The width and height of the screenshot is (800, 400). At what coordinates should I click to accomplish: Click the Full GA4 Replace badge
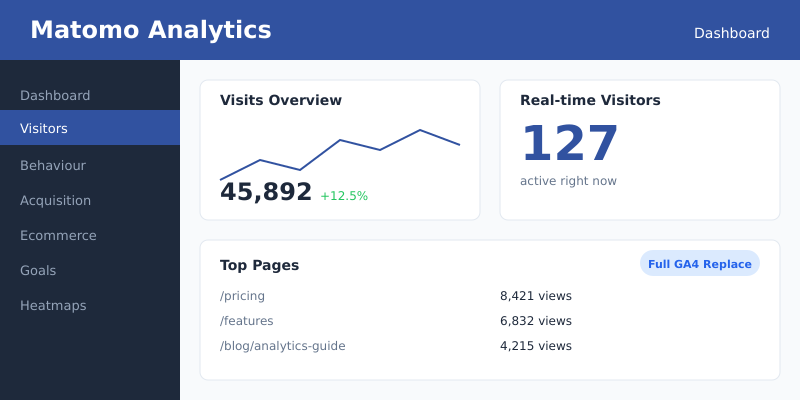[x=699, y=264]
